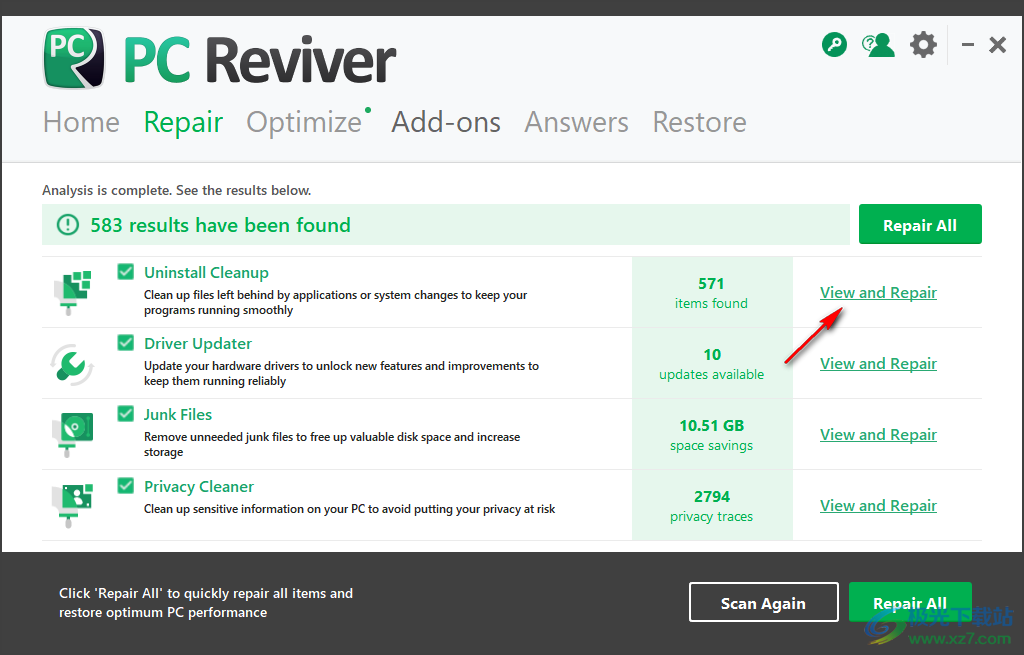Click the Privacy Cleaner title
Viewport: 1024px width, 655px height.
(x=199, y=487)
